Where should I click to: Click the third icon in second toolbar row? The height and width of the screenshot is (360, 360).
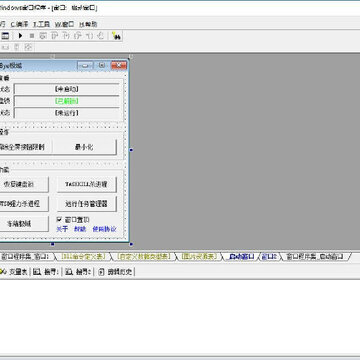(29, 47)
